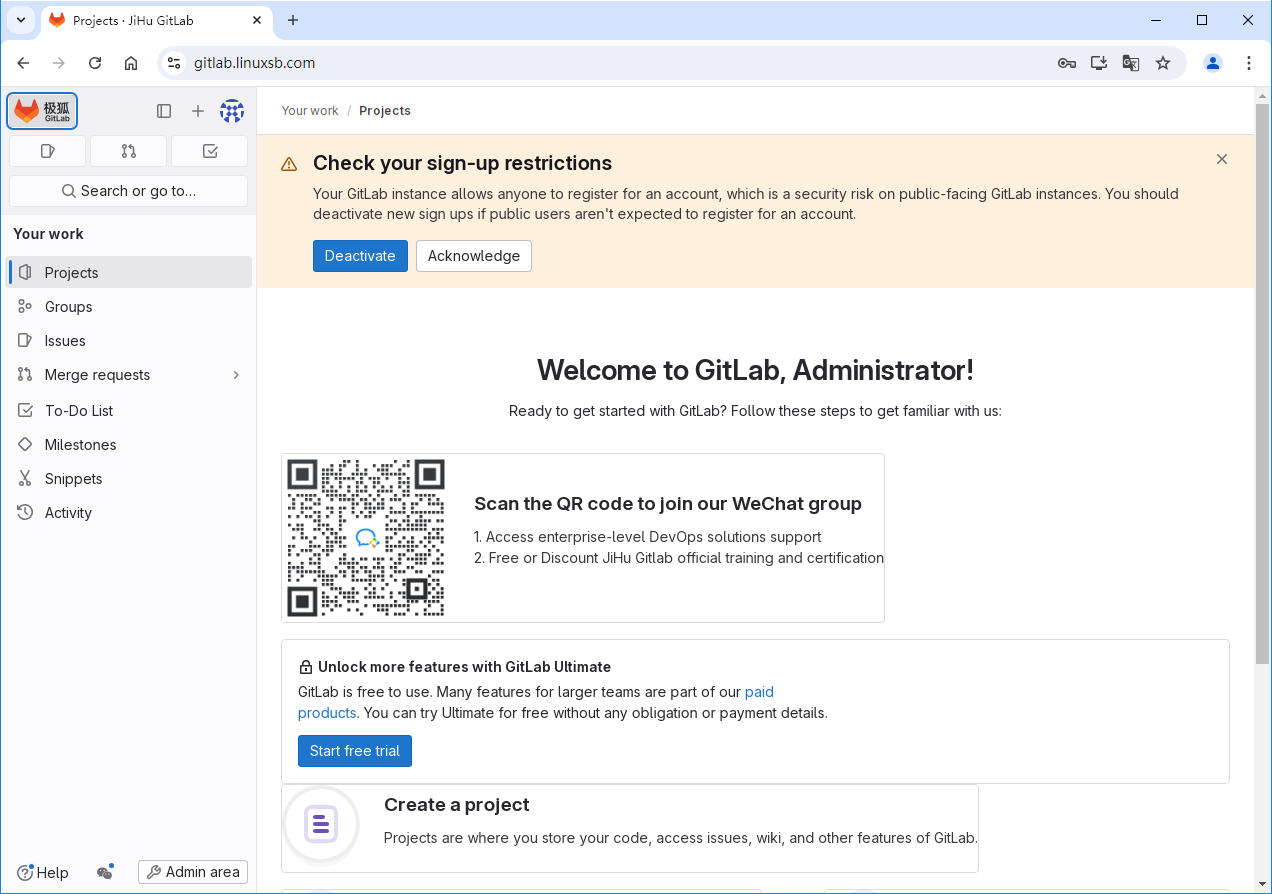Click the WeChat icon near Help
The height and width of the screenshot is (894, 1272).
tap(105, 872)
